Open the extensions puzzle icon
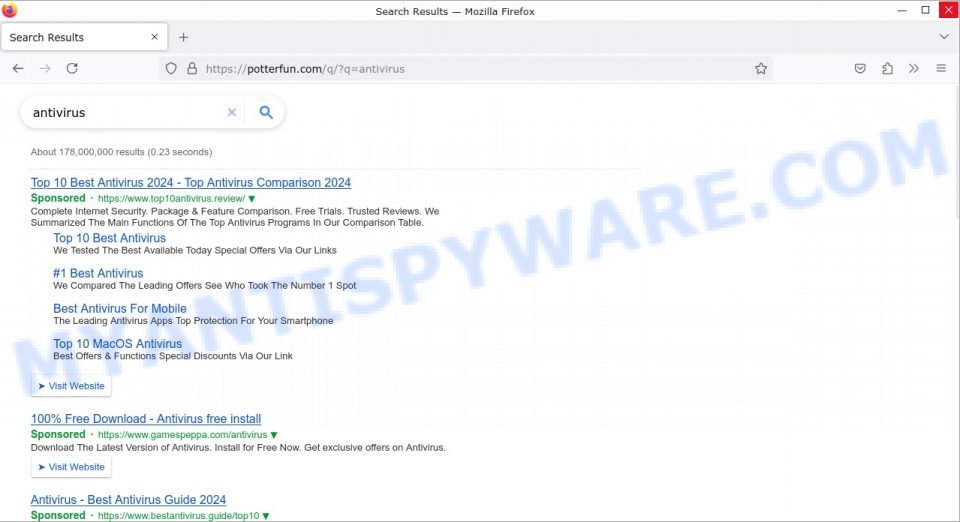960x522 pixels. [887, 69]
